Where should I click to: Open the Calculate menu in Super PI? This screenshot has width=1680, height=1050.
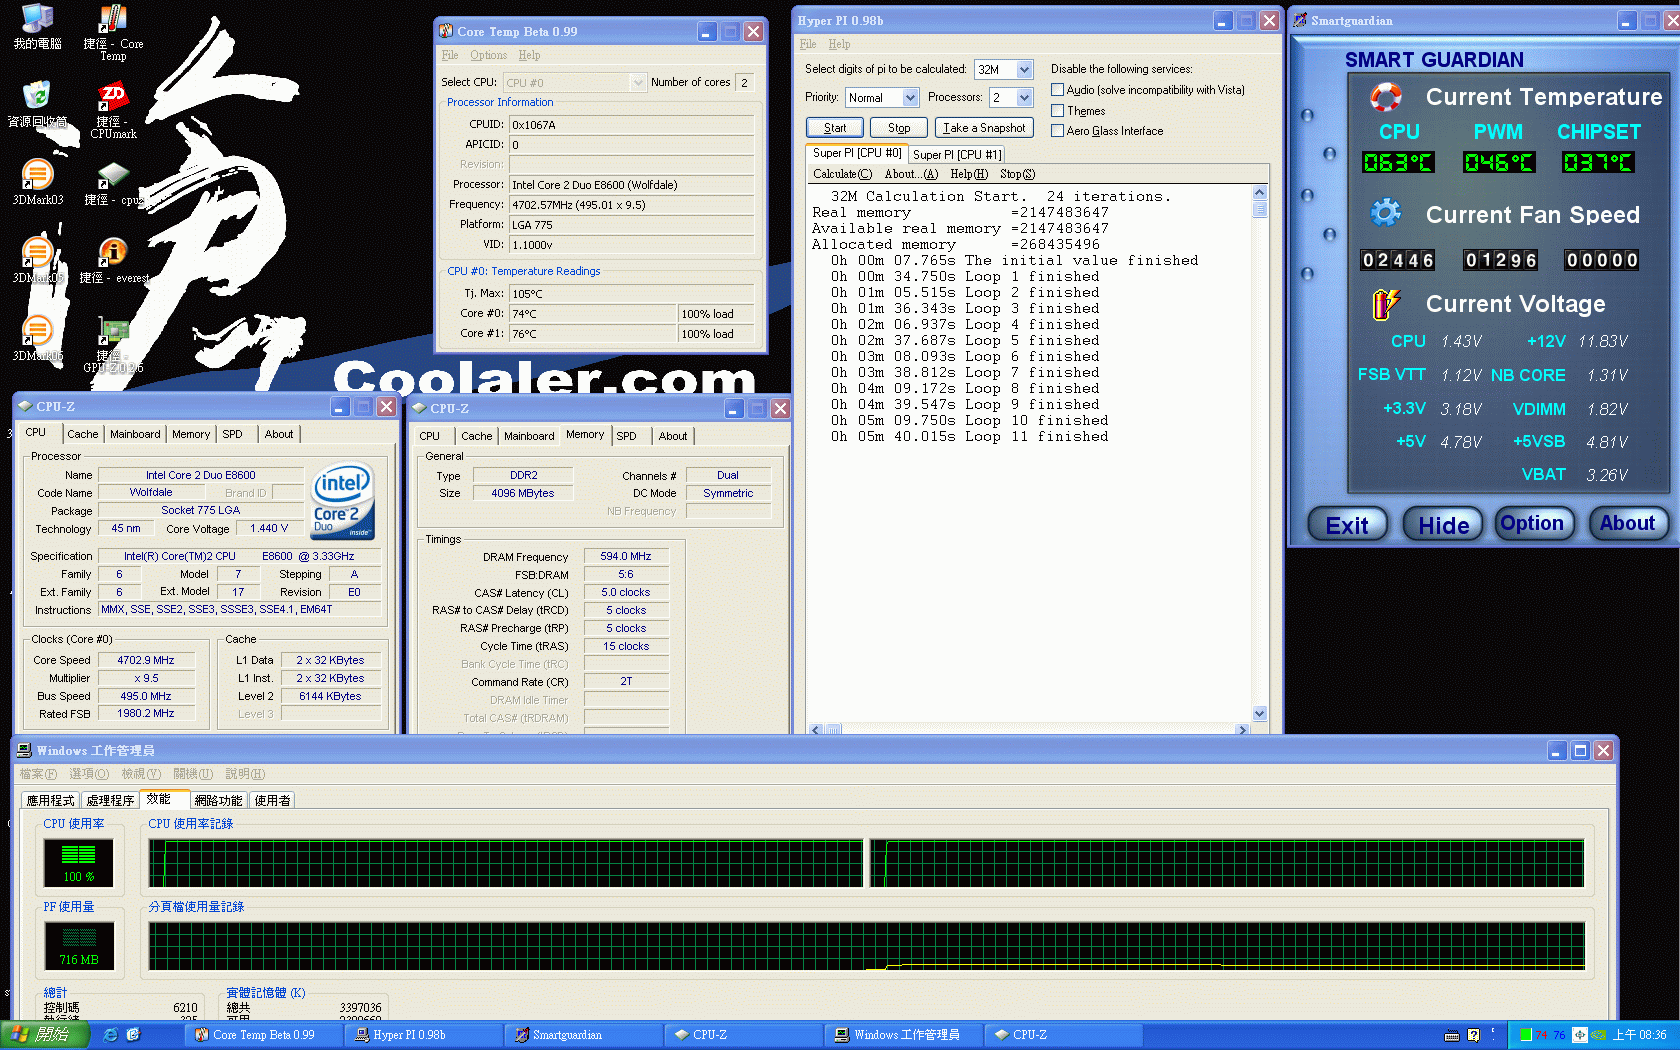[842, 174]
